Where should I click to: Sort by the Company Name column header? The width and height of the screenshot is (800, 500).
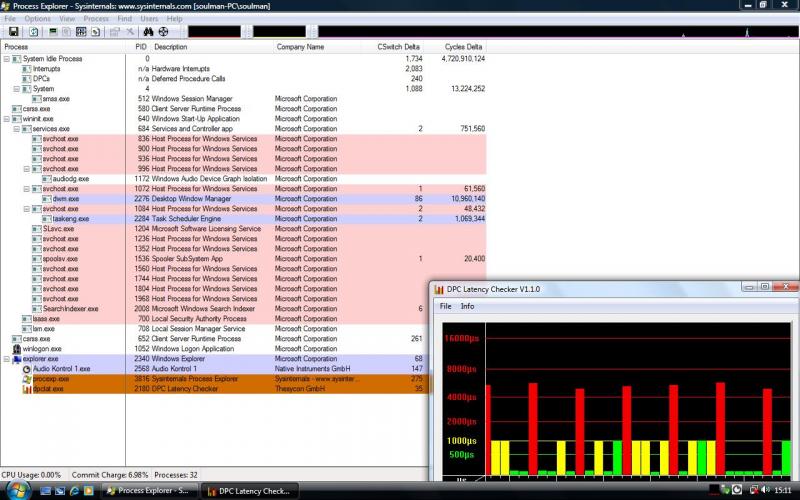click(x=300, y=47)
